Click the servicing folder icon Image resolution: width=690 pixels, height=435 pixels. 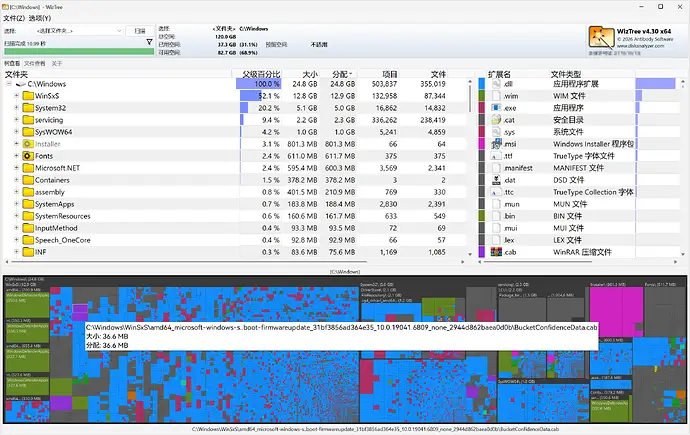tap(28, 120)
